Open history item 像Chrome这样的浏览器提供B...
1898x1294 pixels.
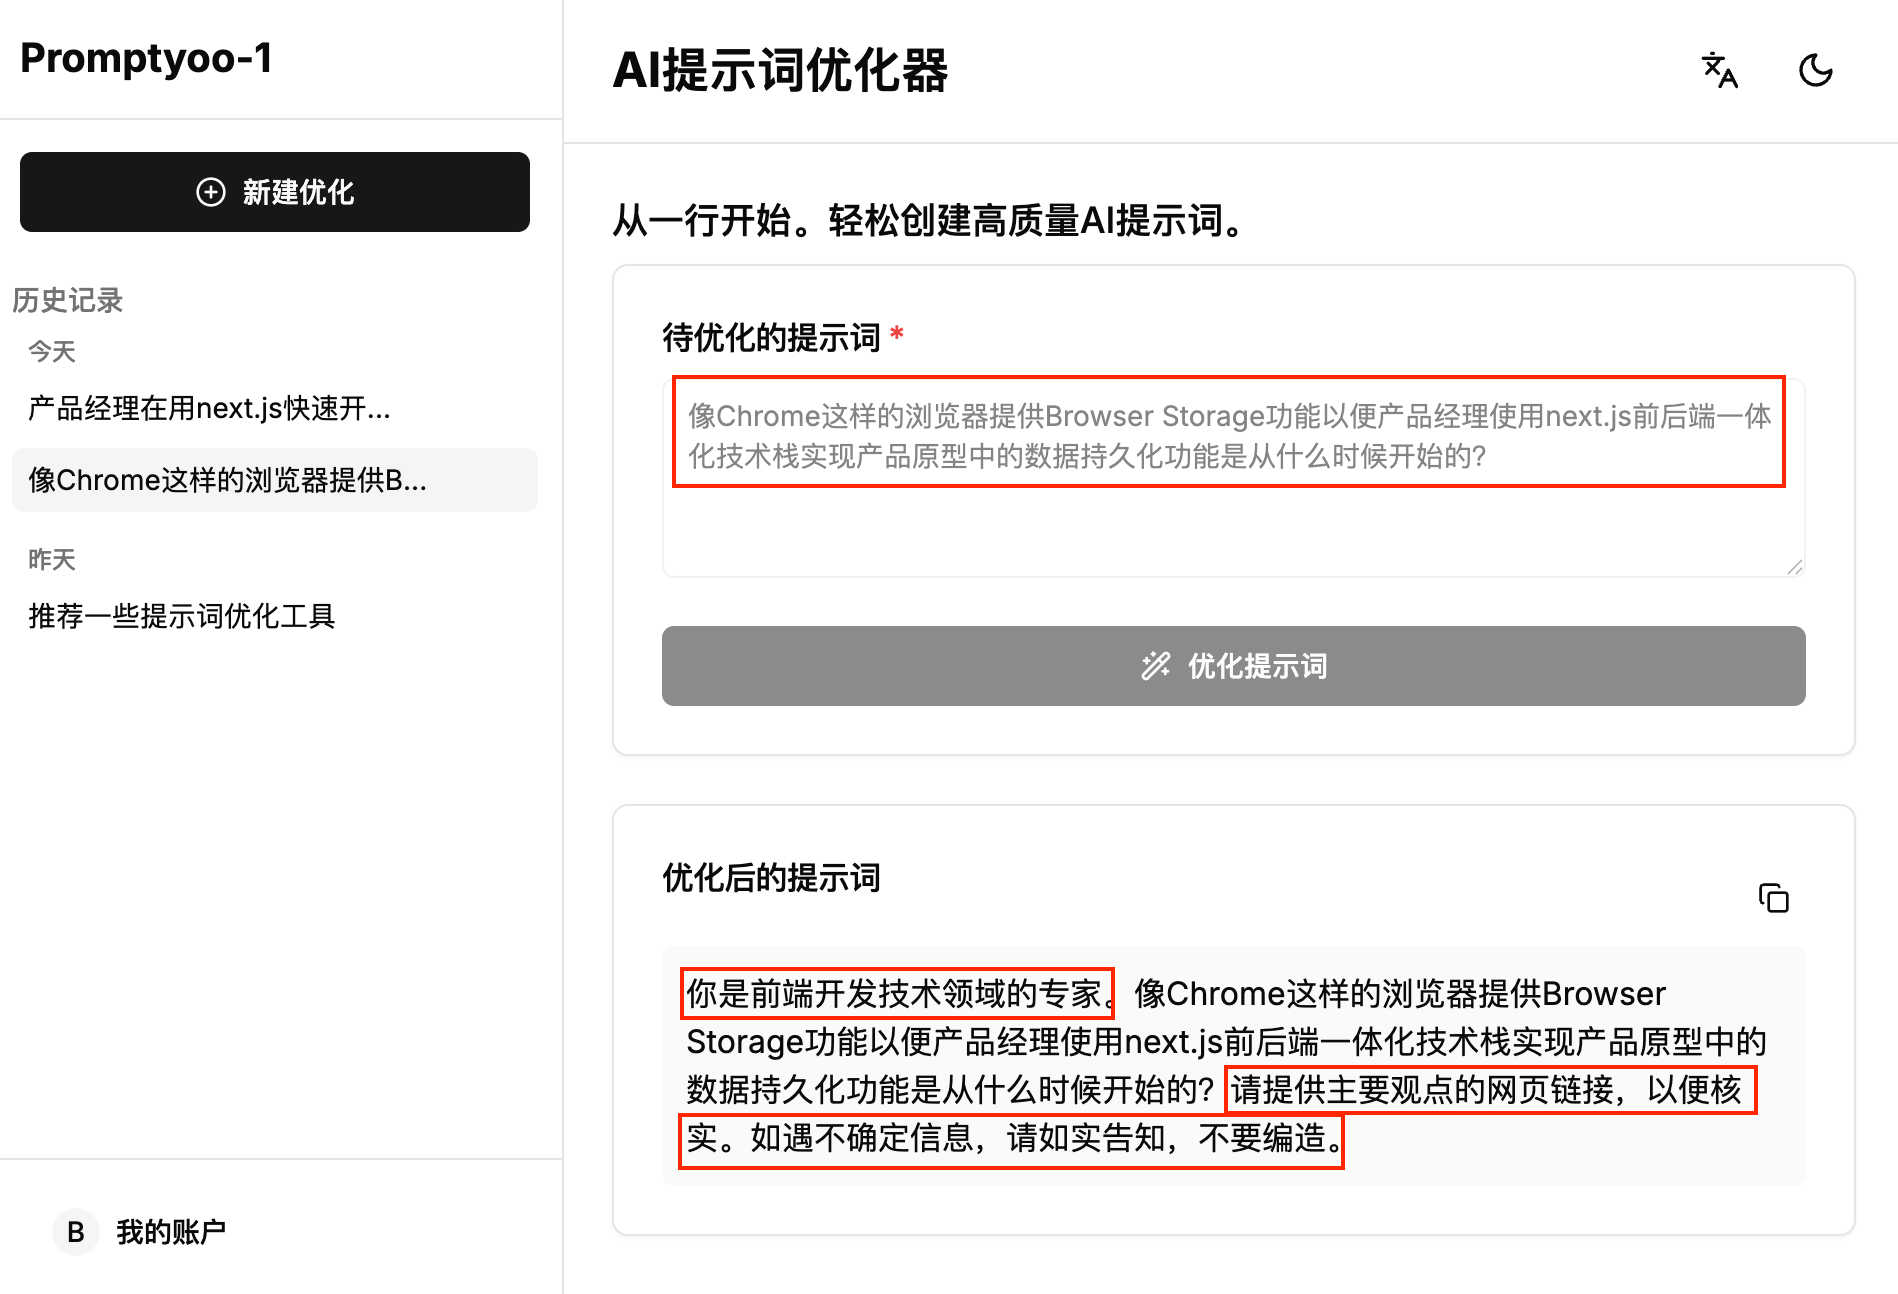(x=275, y=480)
